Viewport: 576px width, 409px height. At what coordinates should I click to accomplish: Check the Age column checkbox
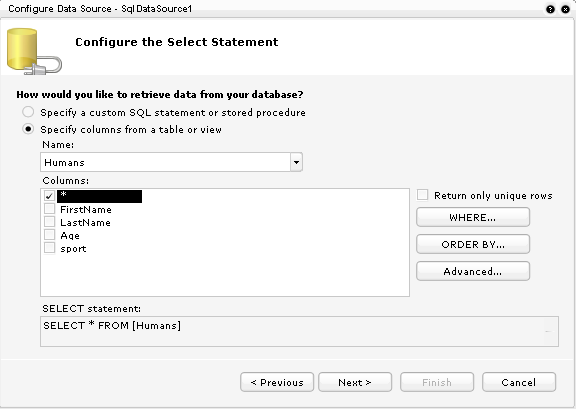(49, 235)
